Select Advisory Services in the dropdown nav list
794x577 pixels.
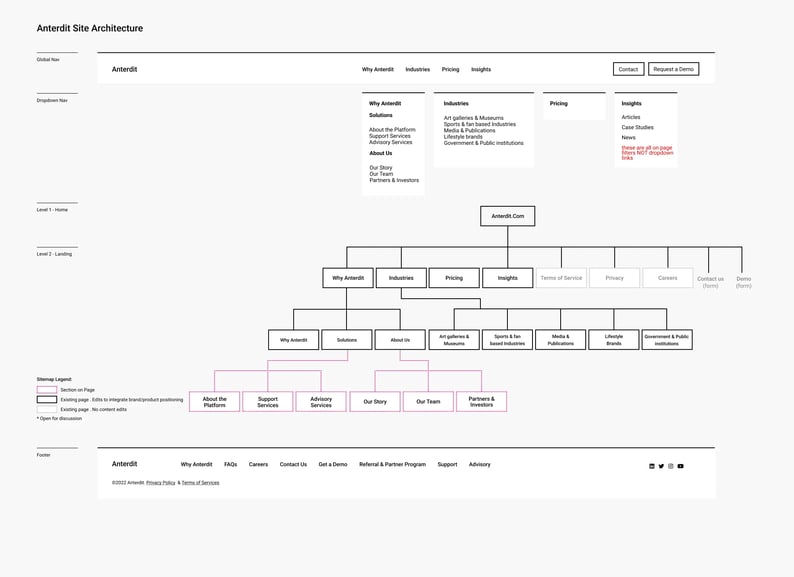pyautogui.click(x=390, y=142)
